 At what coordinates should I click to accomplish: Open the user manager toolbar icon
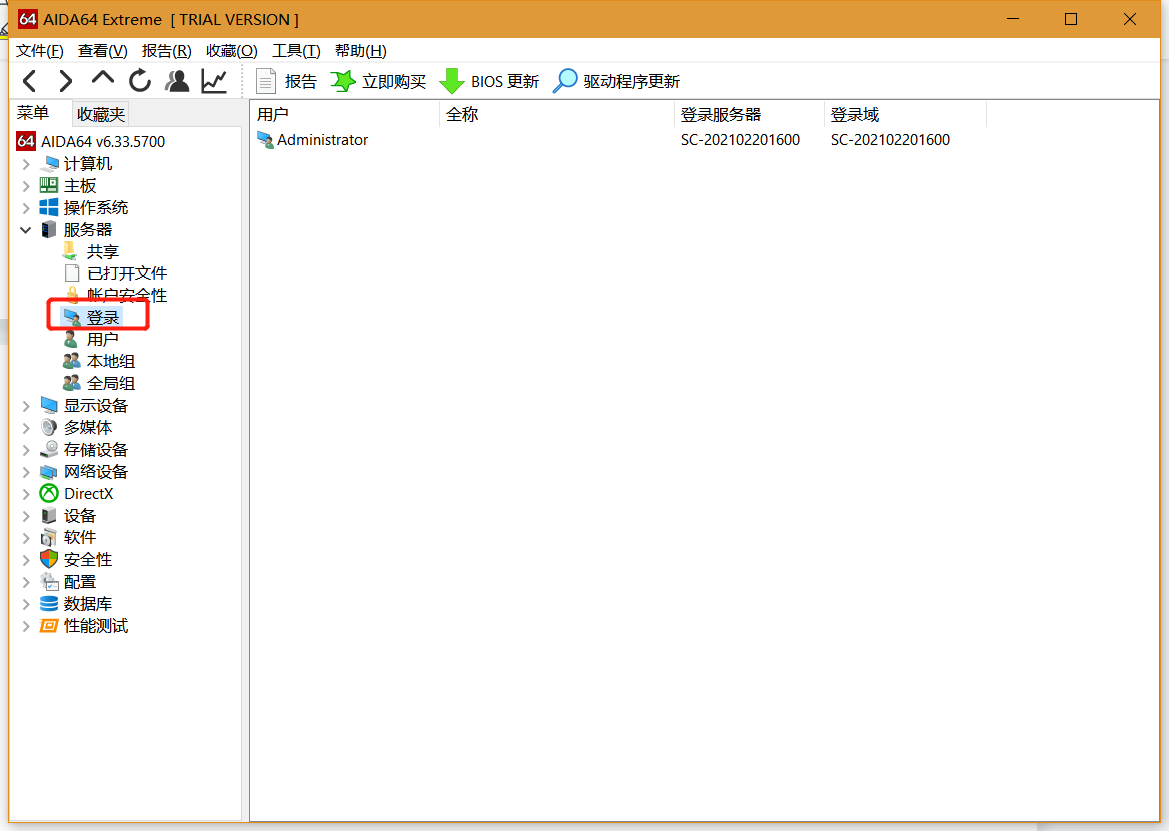click(x=177, y=81)
